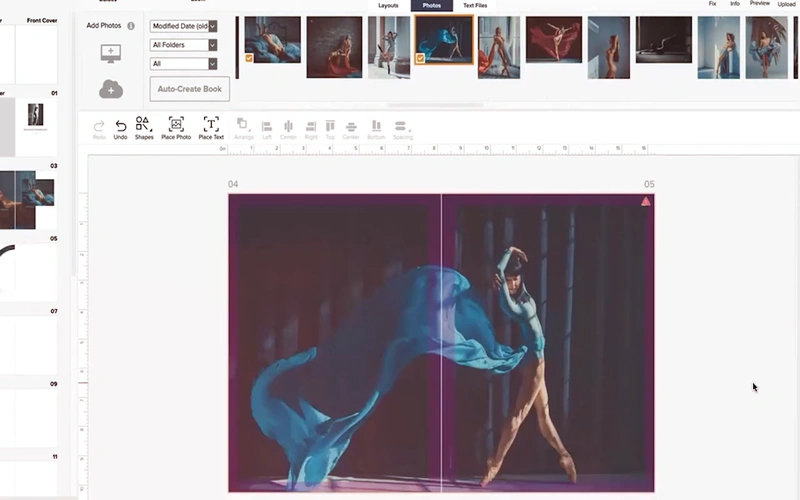Open page 07 thumbnail in sidebar
This screenshot has width=800, height=500.
tap(28, 345)
